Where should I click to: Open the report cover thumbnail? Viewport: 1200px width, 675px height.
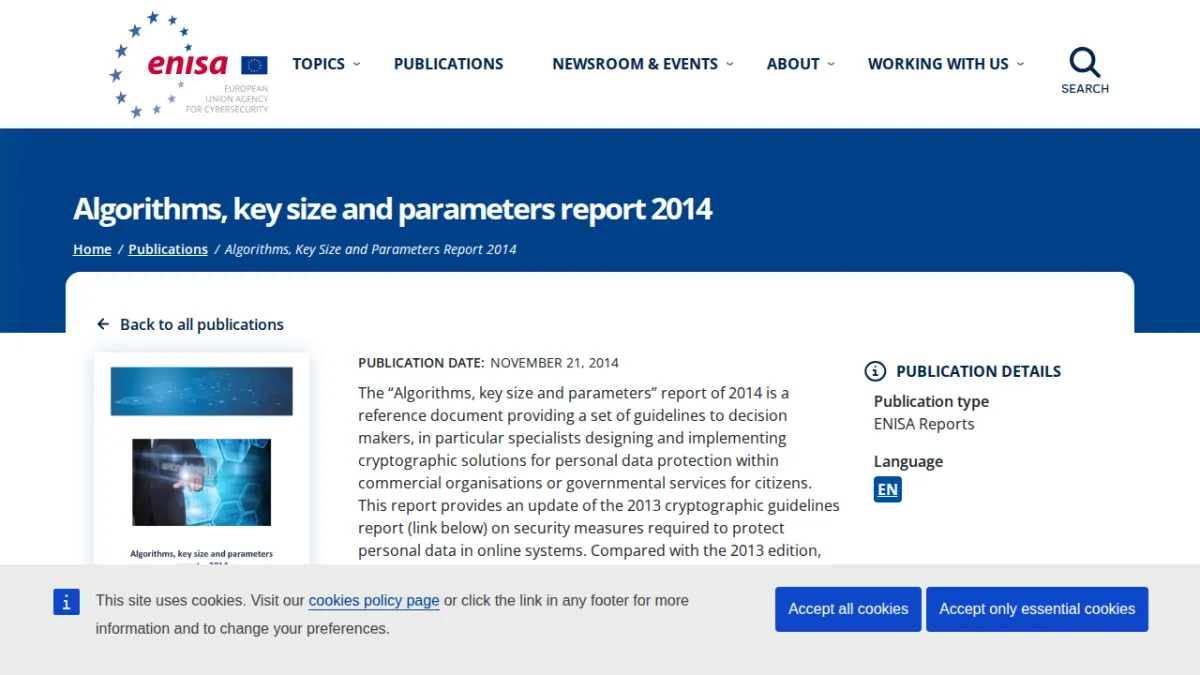pos(202,460)
